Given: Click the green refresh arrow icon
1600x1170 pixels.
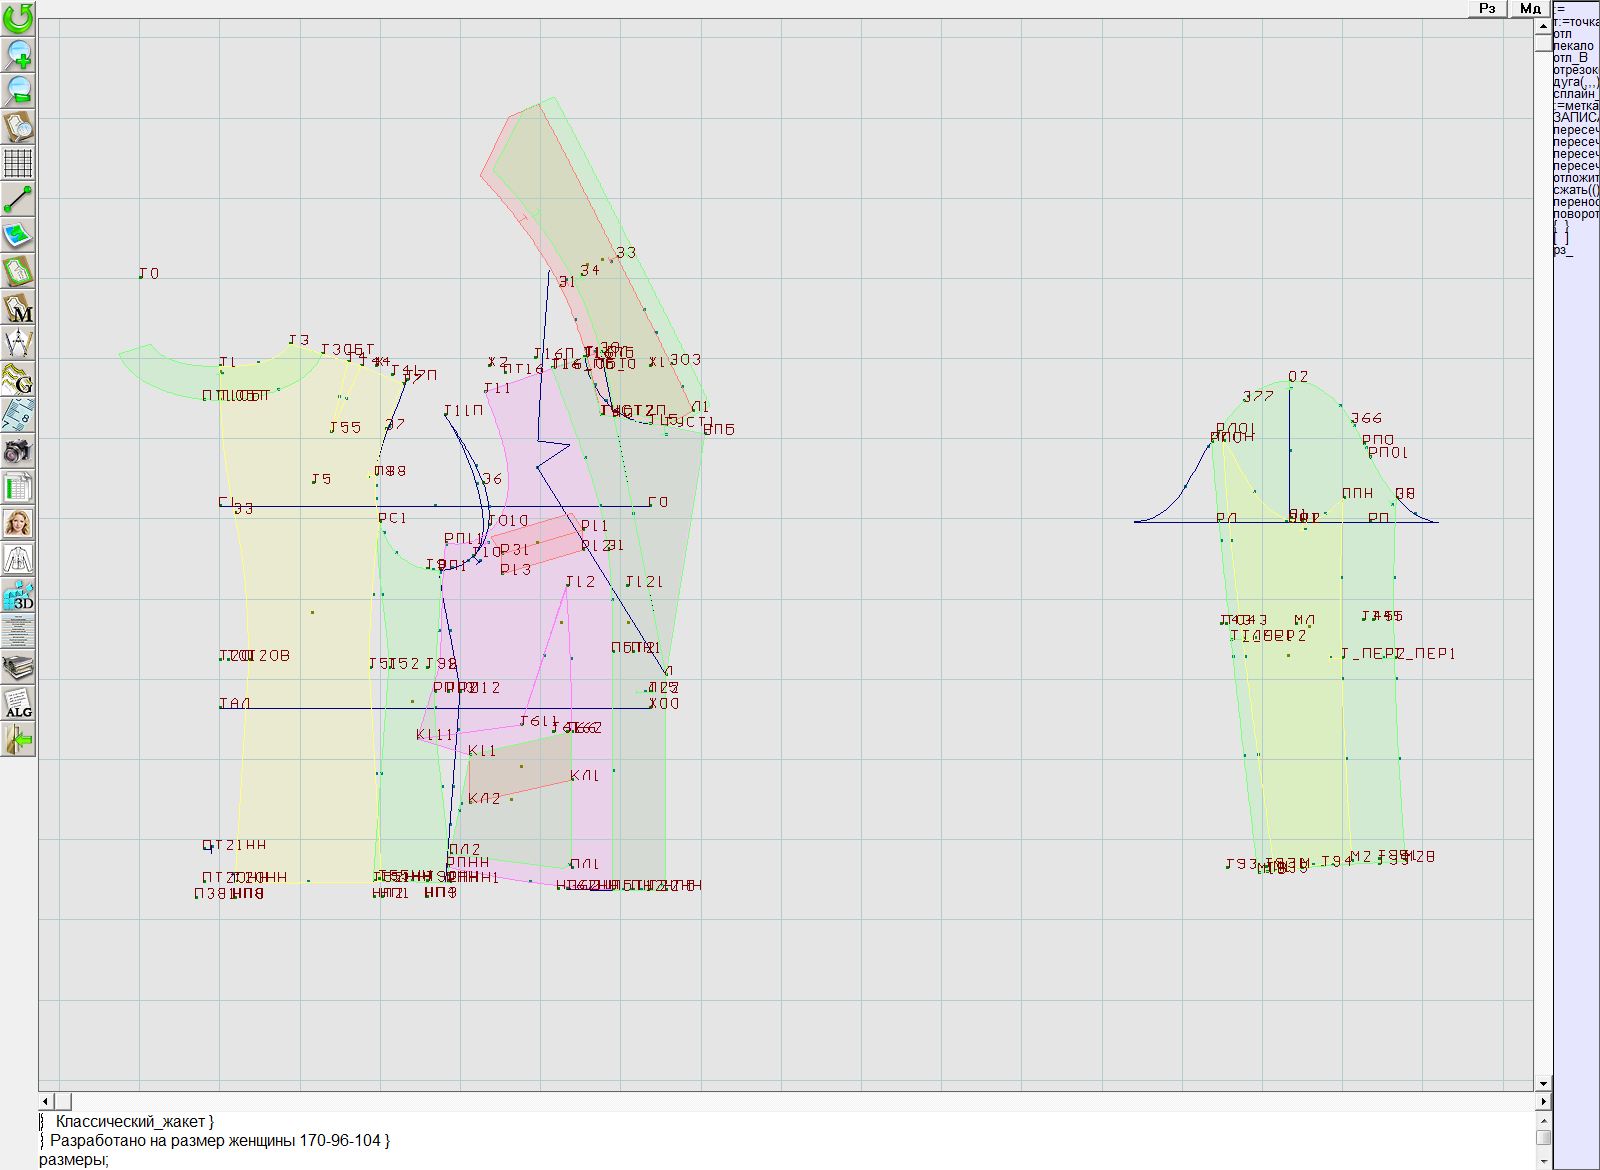Looking at the screenshot, I should point(18,17).
